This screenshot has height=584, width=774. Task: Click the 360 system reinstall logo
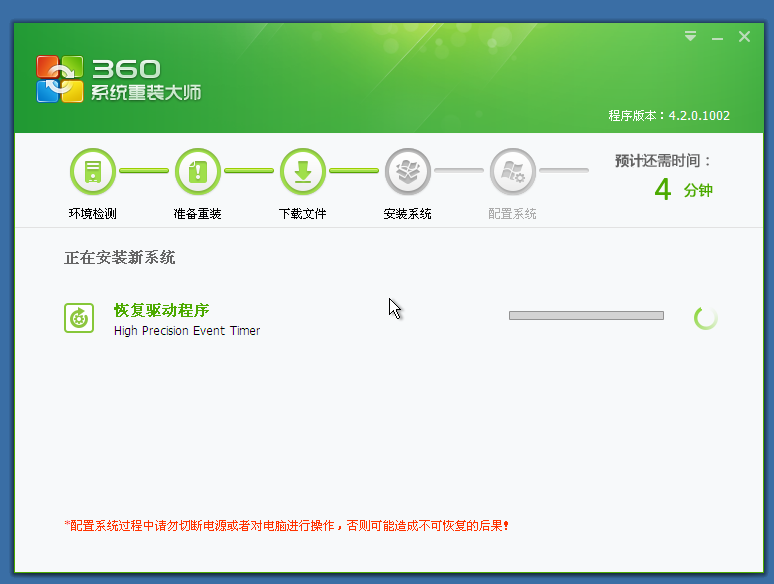tap(60, 79)
